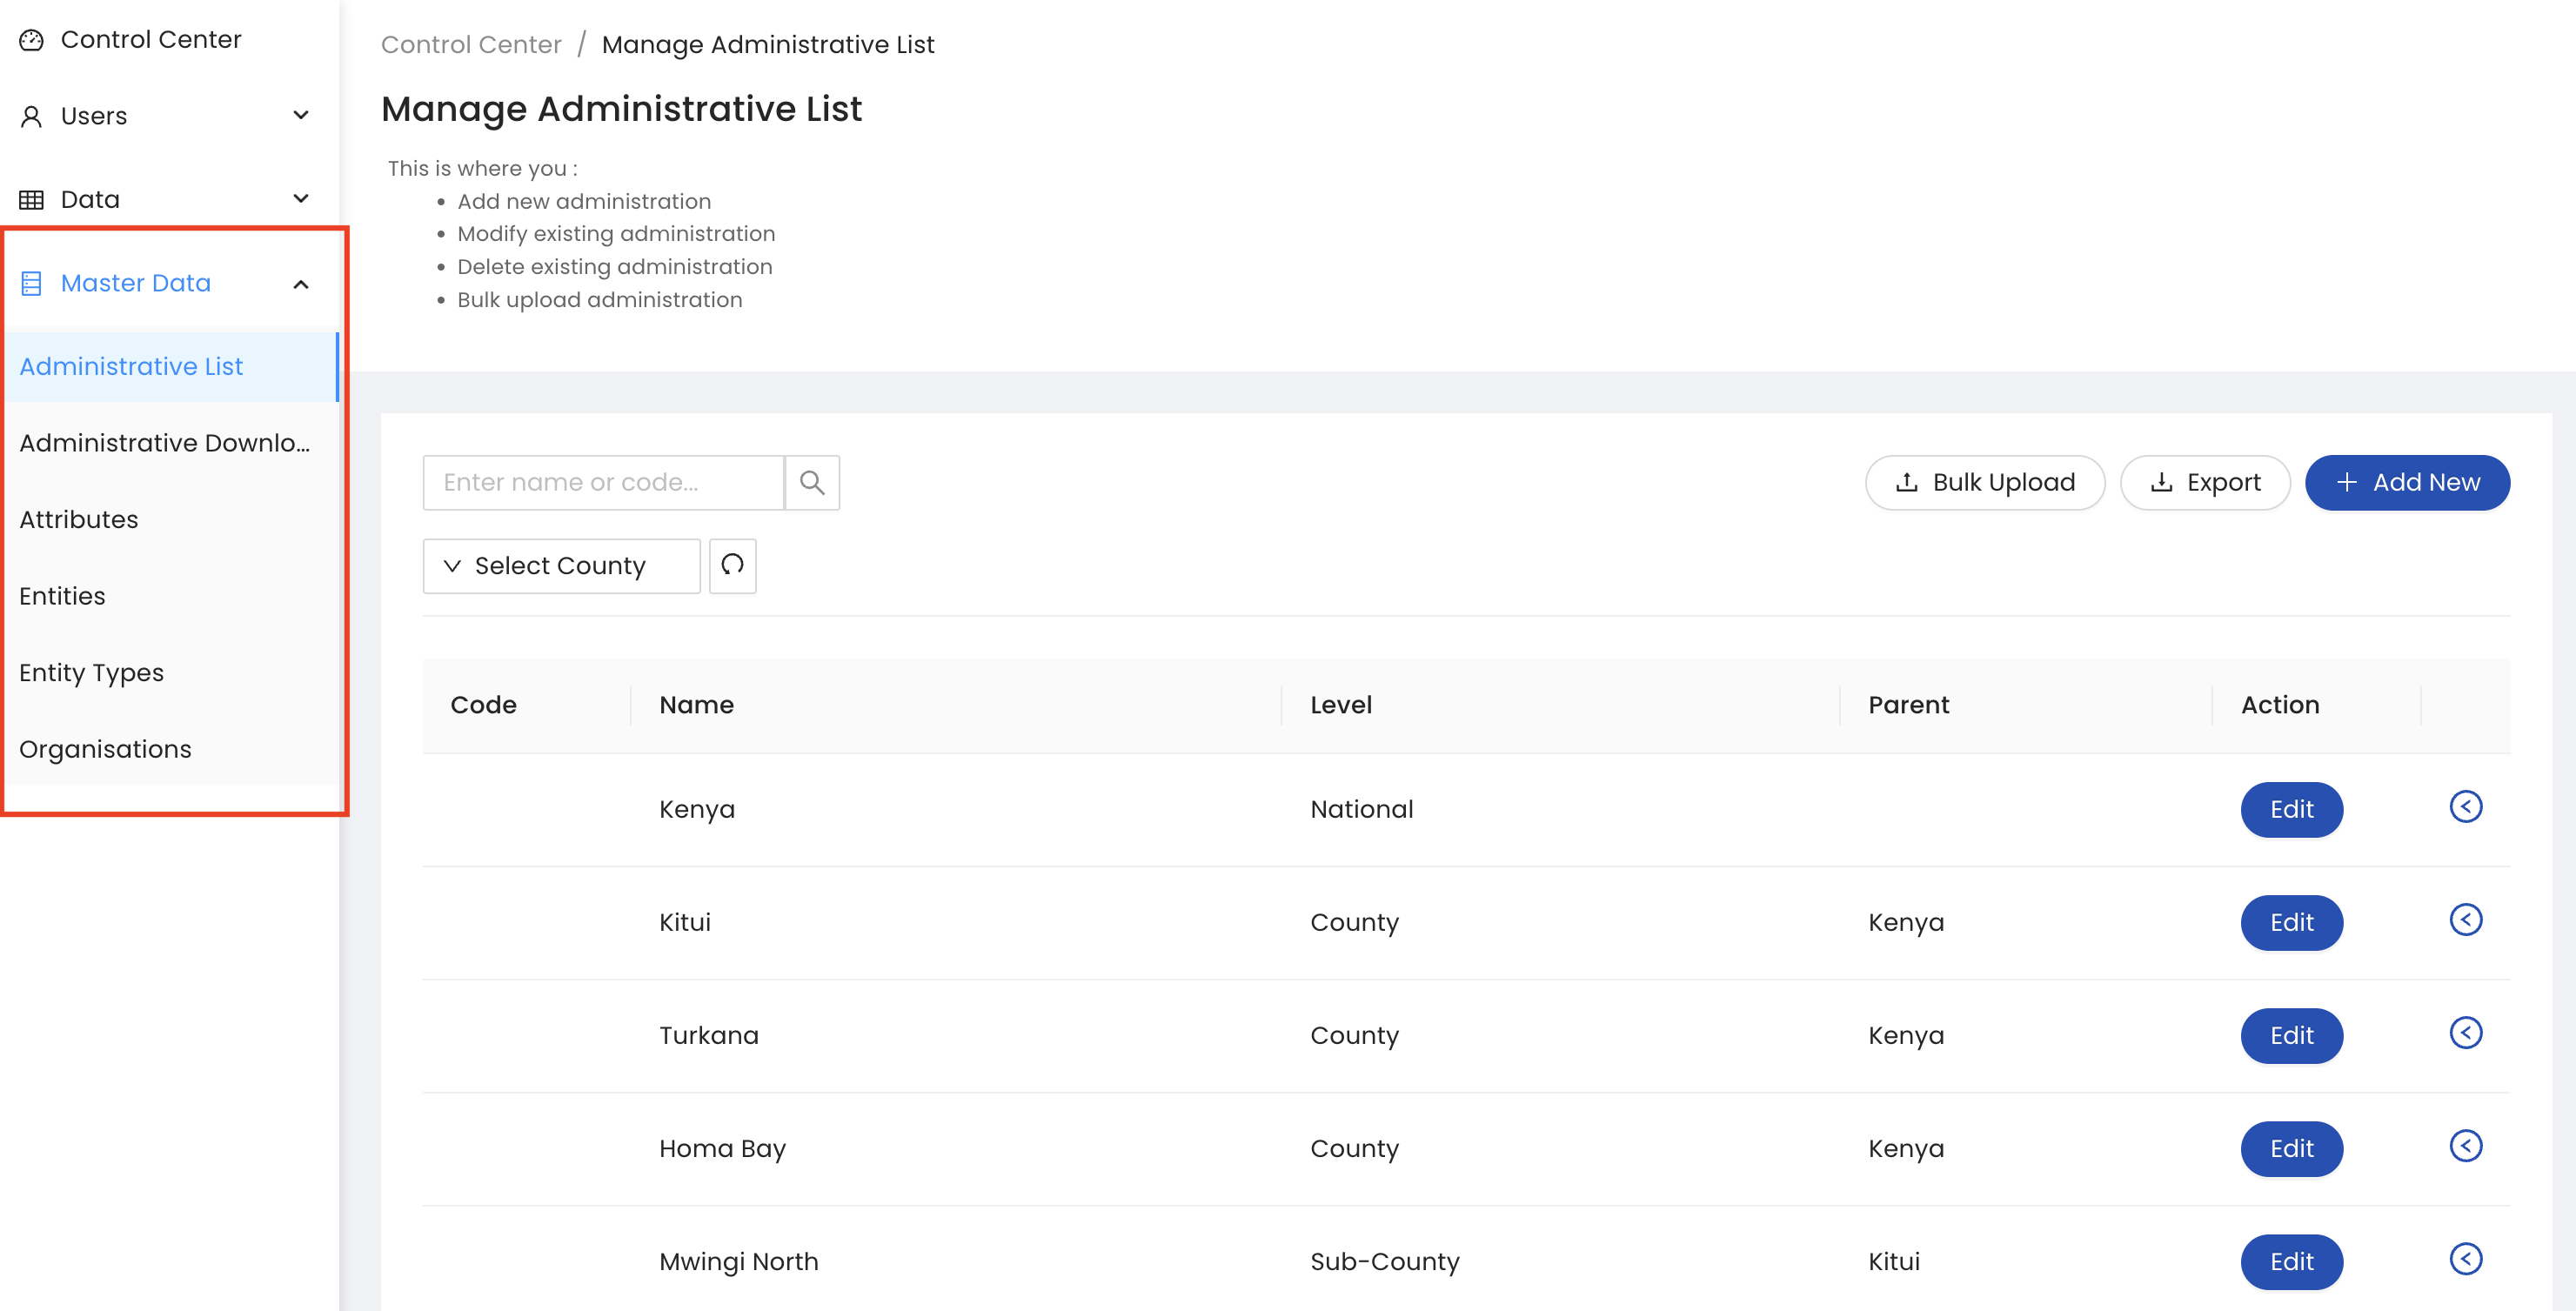Click the Control Center dashboard icon
Screen dimensions: 2576x1311
tap(32, 40)
